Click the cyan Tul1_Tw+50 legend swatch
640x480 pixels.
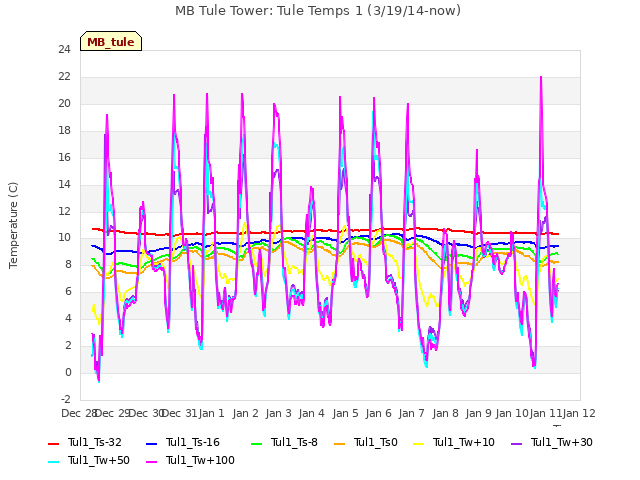(53, 461)
